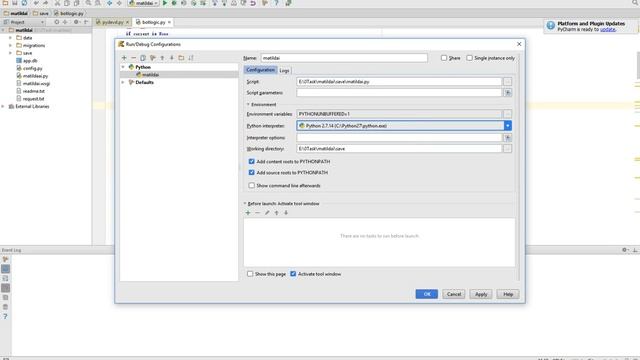This screenshot has width=640, height=360.
Task: Switch to the Logs tab
Action: pyautogui.click(x=284, y=70)
